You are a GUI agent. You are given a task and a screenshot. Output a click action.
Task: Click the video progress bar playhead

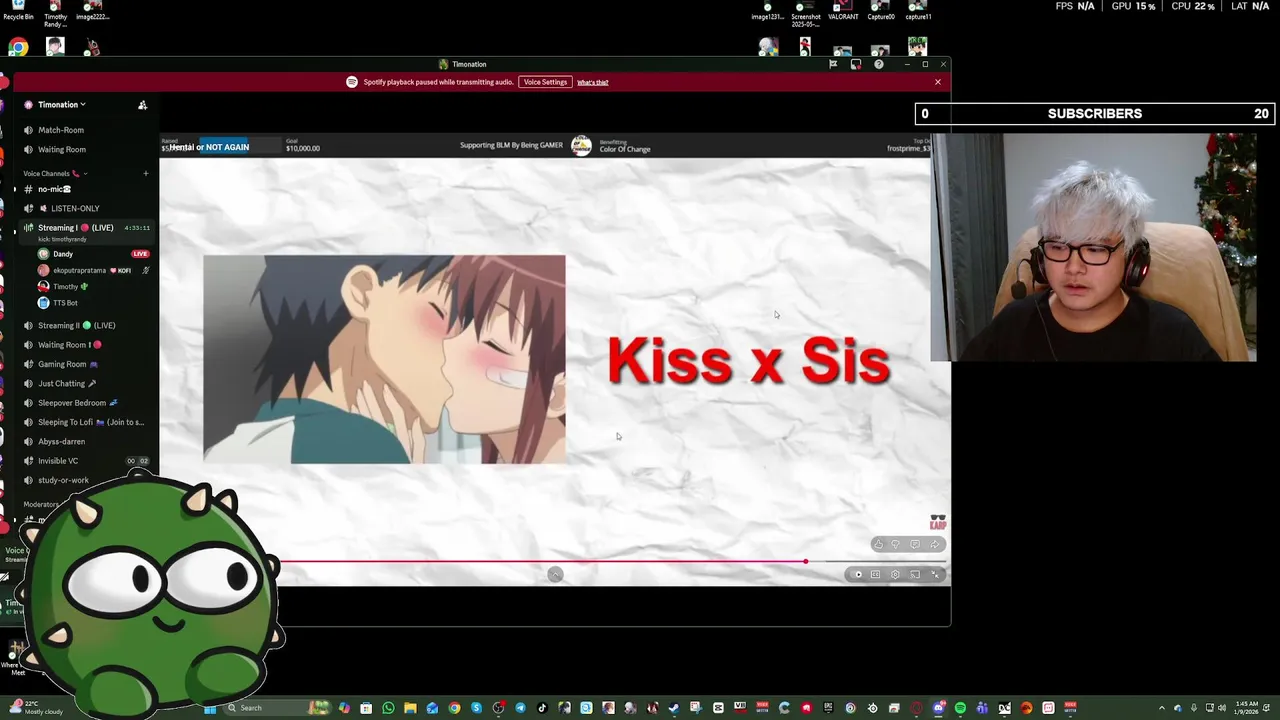(805, 561)
